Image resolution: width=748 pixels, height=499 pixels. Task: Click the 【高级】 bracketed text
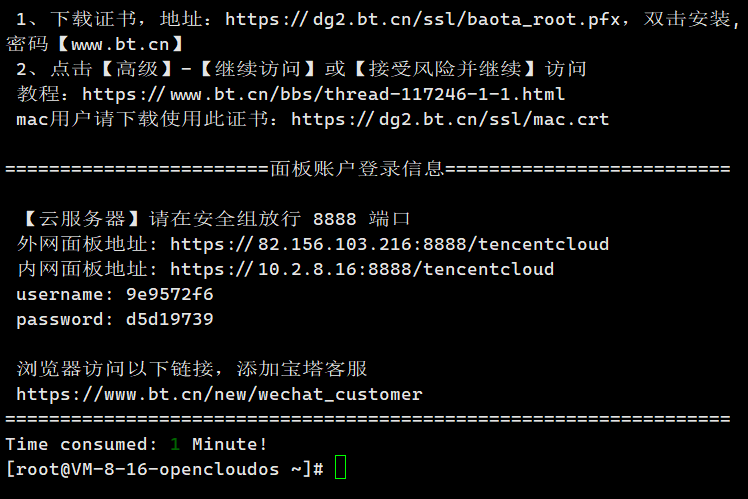pyautogui.click(x=137, y=69)
